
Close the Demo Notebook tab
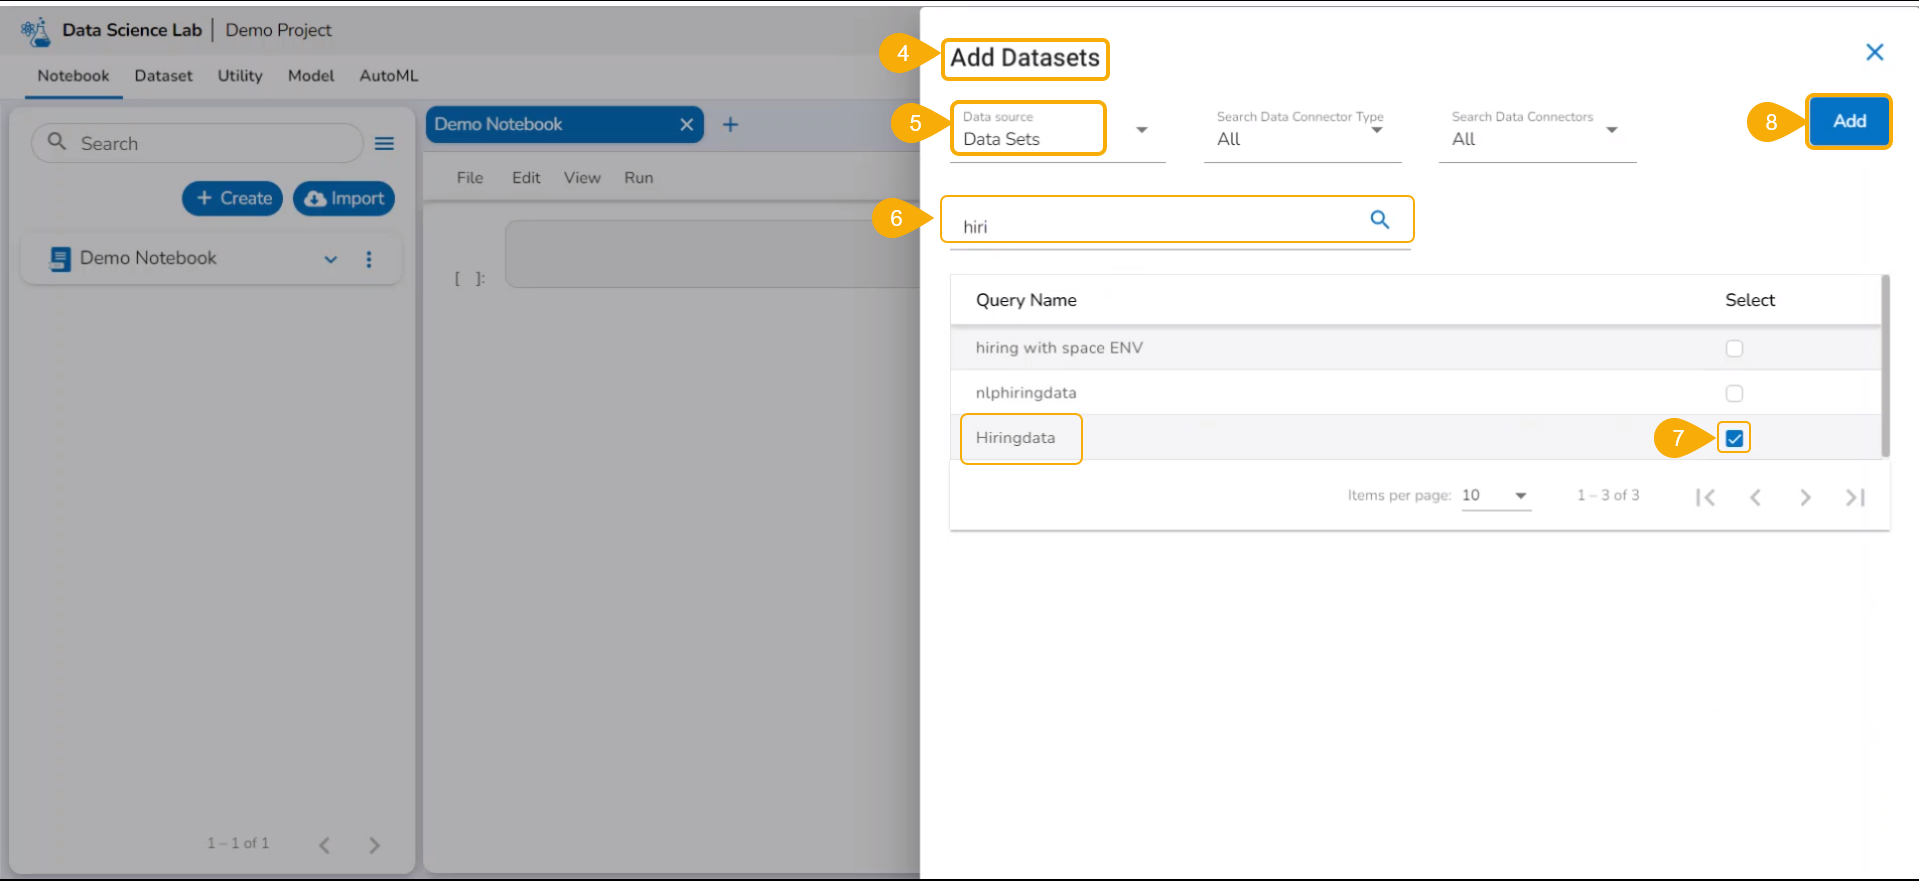click(x=687, y=125)
